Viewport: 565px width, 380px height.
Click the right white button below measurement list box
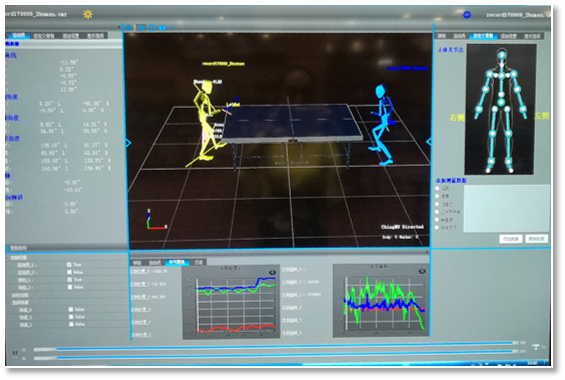click(x=536, y=238)
